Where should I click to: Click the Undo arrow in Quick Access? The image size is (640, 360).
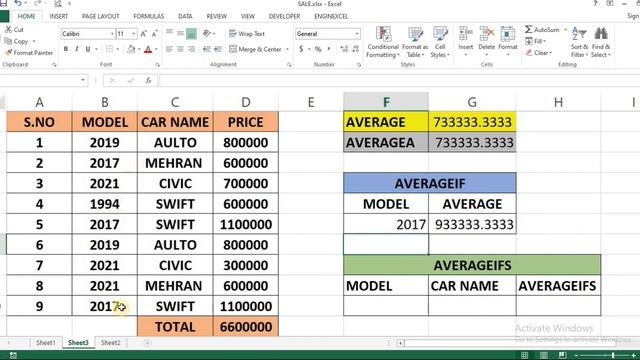[18, 4]
